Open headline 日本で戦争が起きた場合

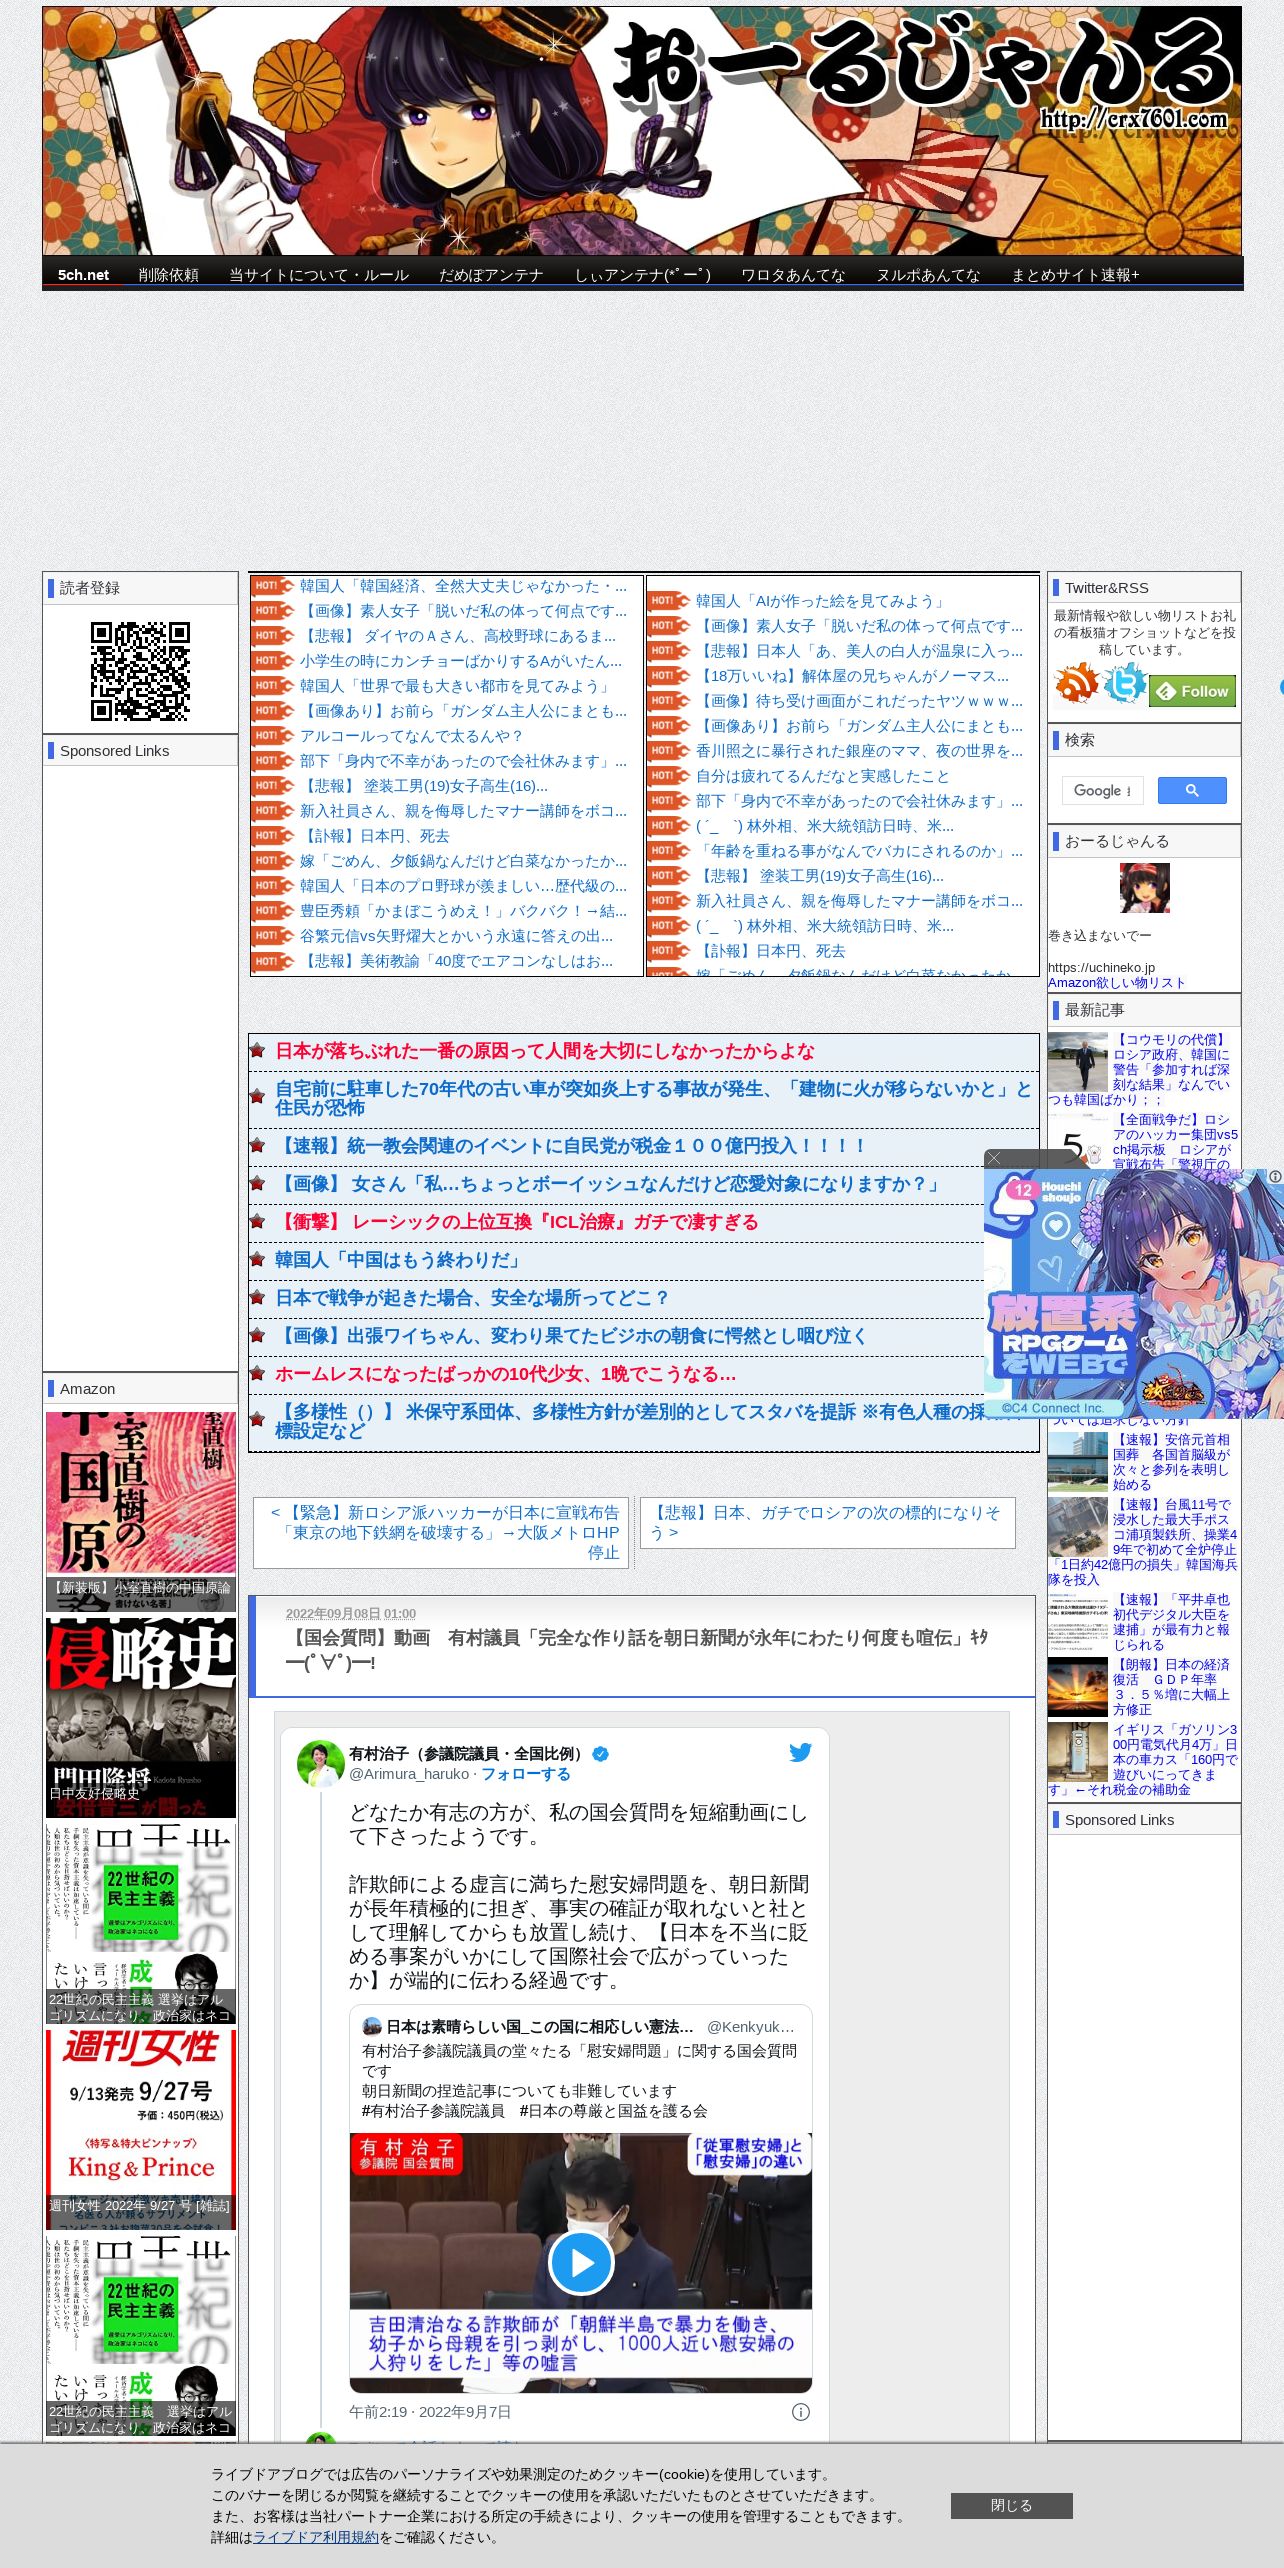[472, 1298]
